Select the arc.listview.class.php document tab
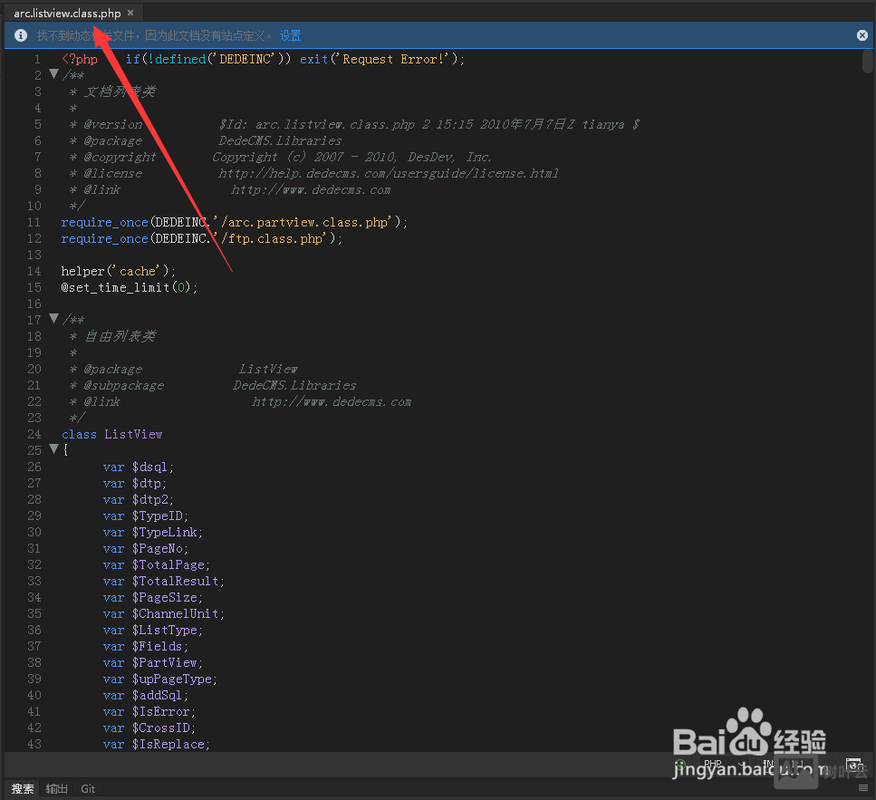The height and width of the screenshot is (800, 876). (x=67, y=13)
